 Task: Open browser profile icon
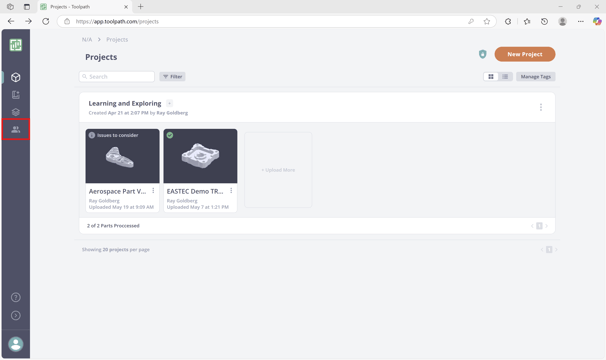coord(562,21)
